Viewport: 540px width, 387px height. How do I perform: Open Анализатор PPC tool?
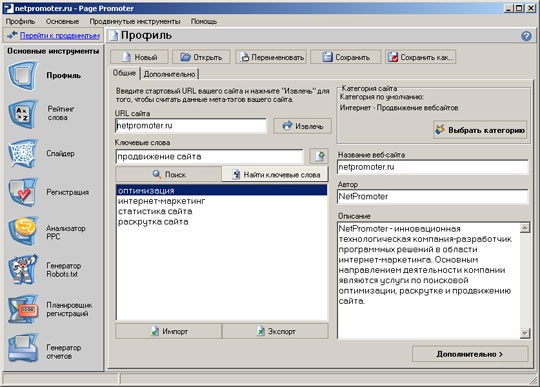click(x=47, y=231)
